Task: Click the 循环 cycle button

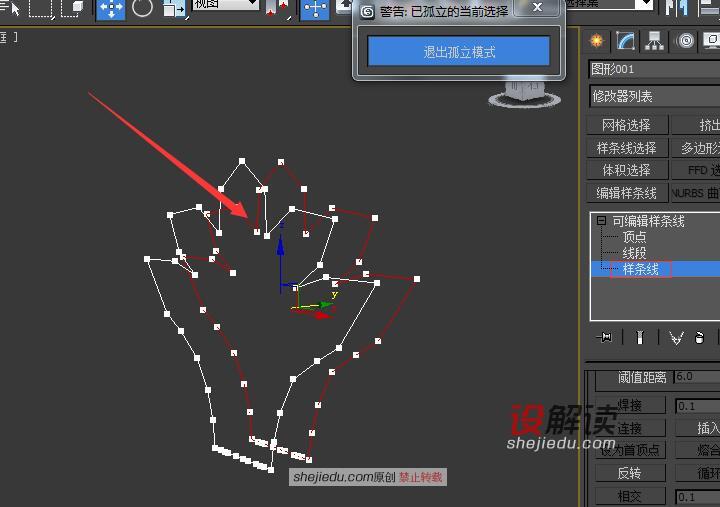Action: (x=698, y=473)
